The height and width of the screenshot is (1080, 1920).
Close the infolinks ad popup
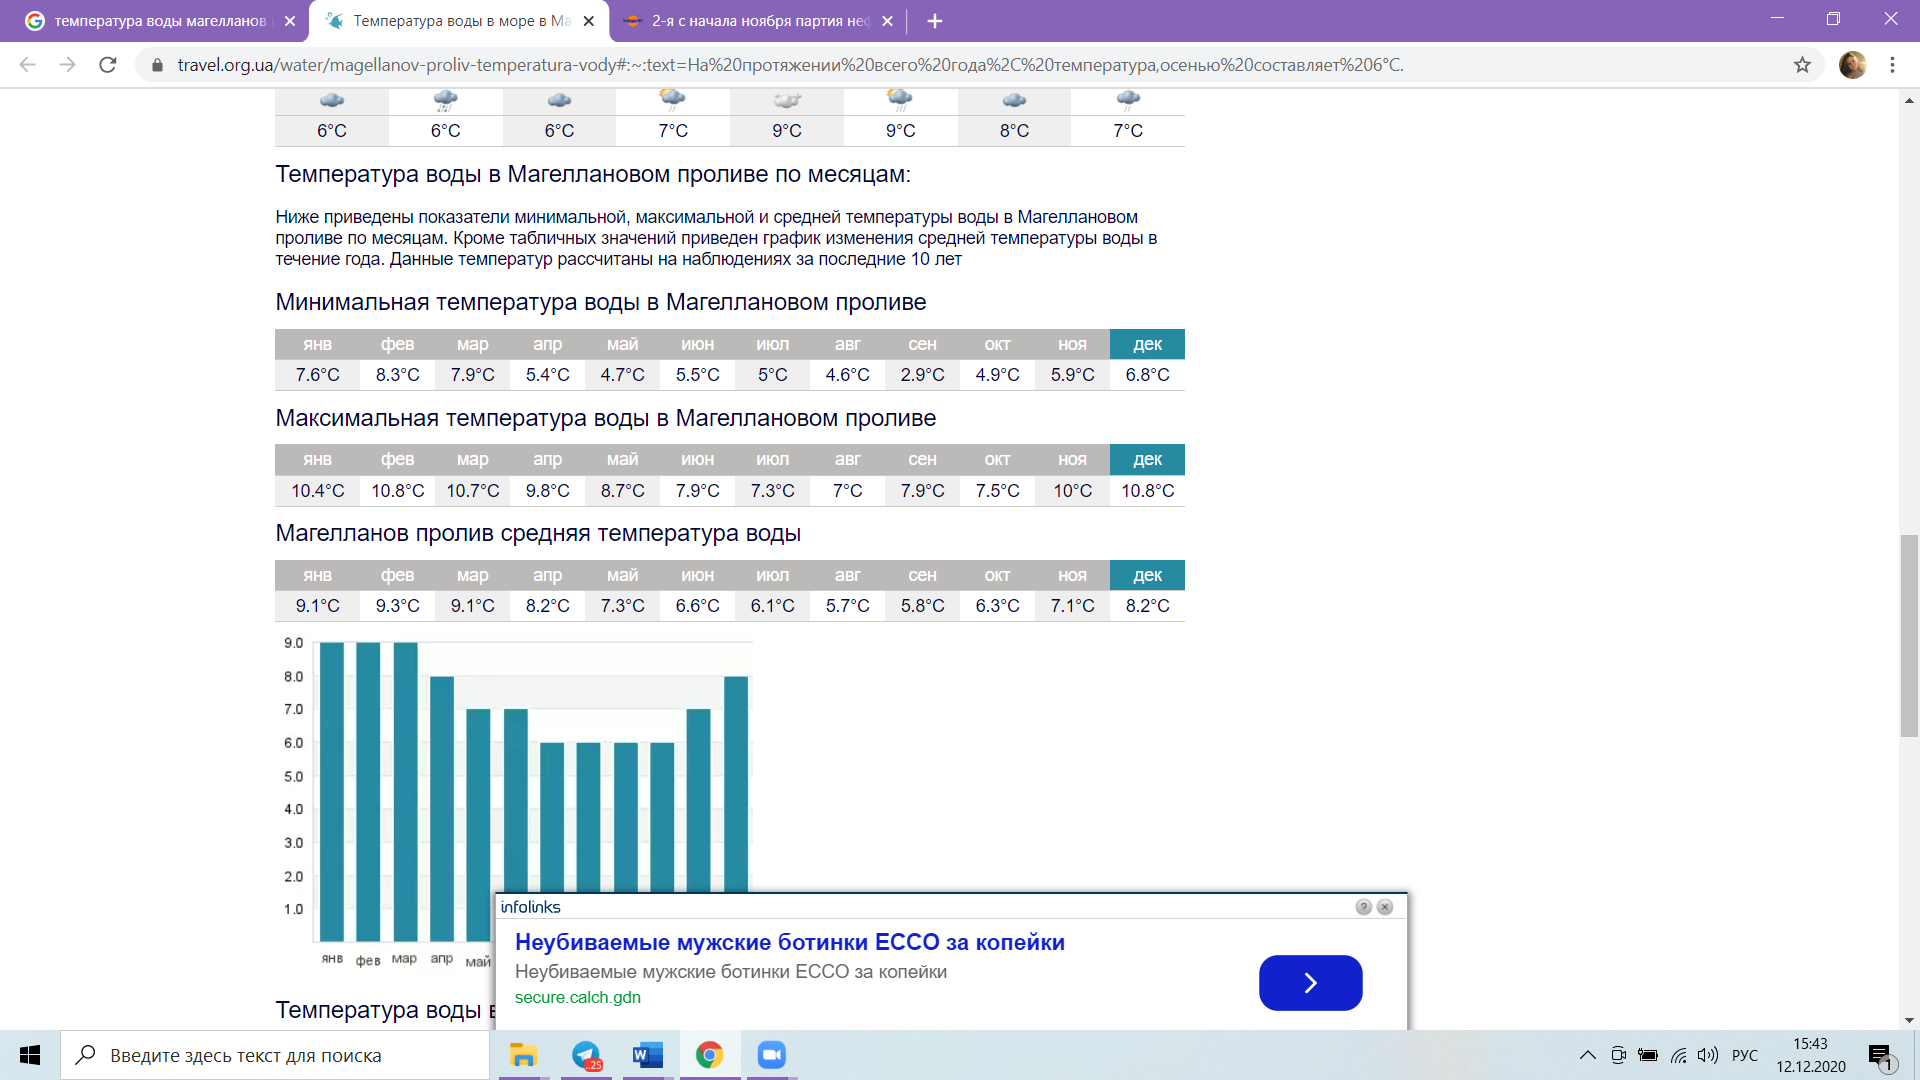coord(1385,907)
